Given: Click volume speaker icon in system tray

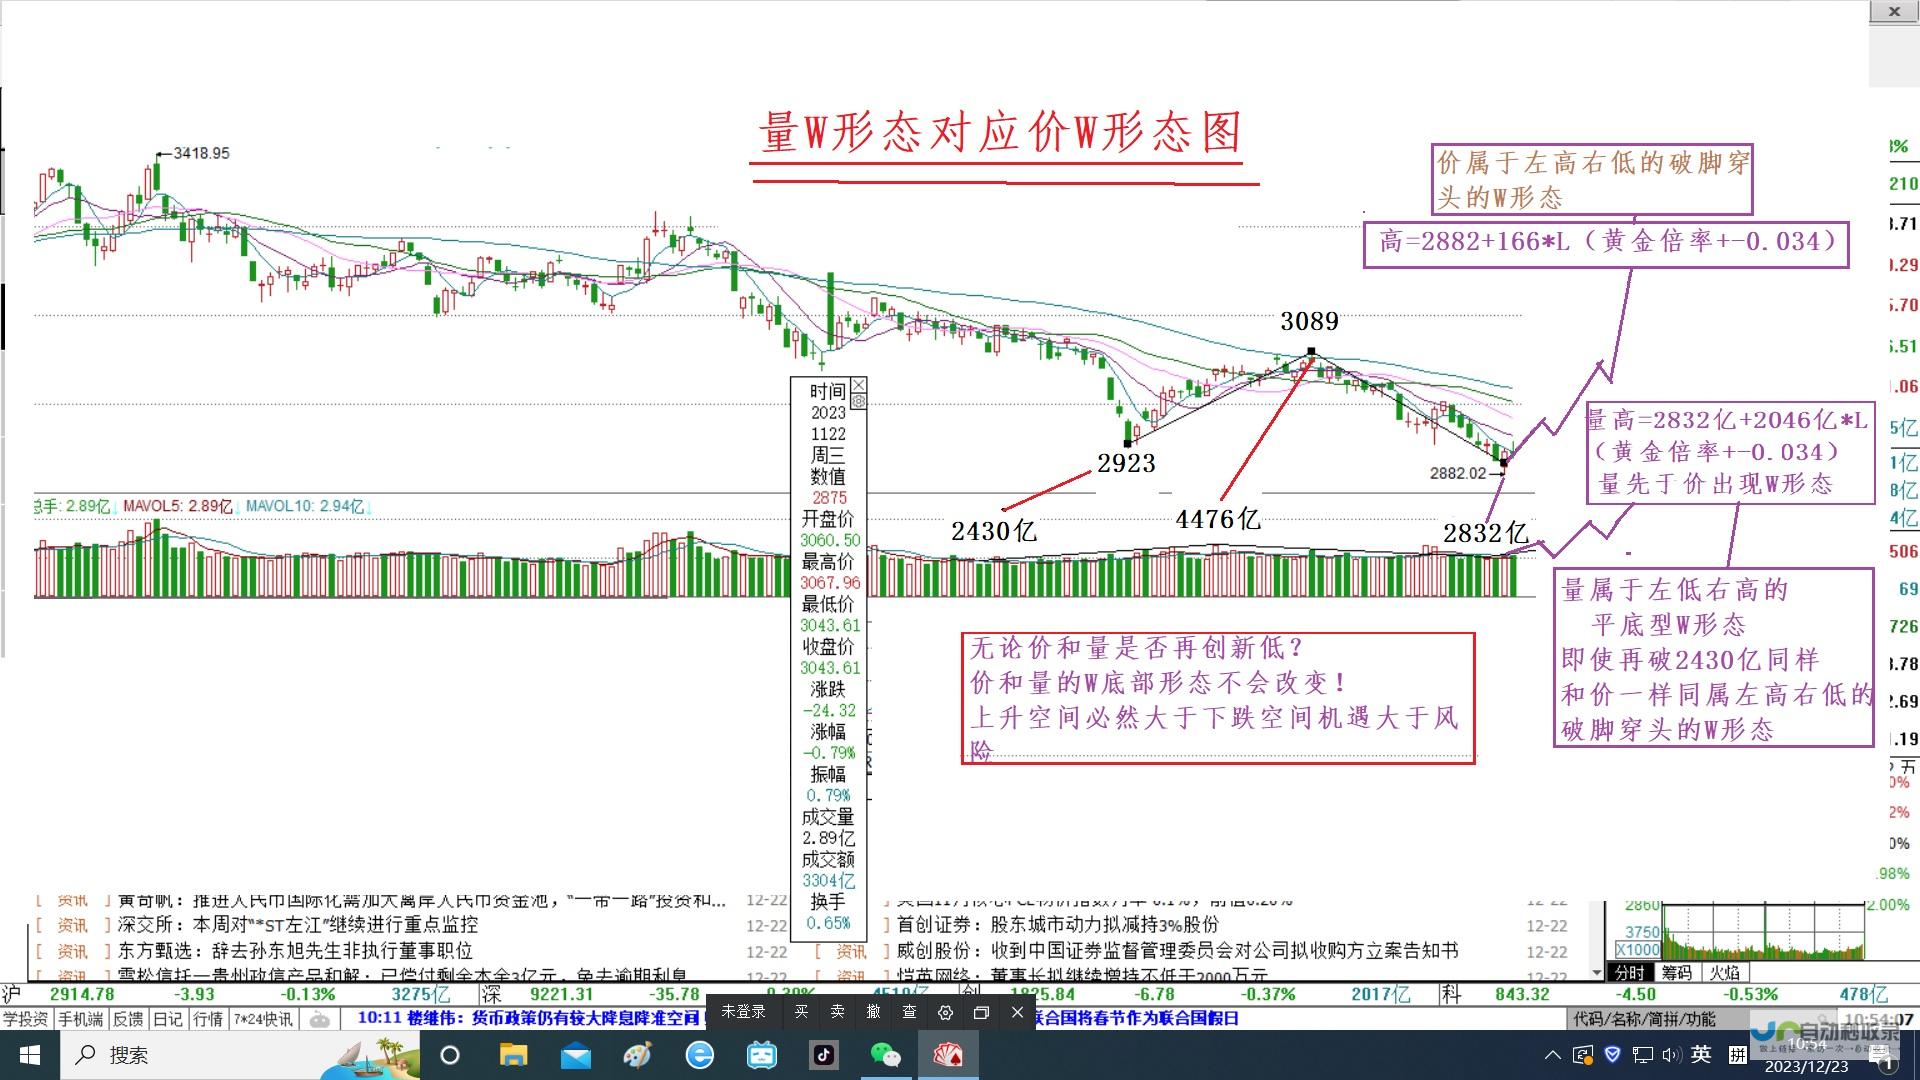Looking at the screenshot, I should tap(1671, 1055).
